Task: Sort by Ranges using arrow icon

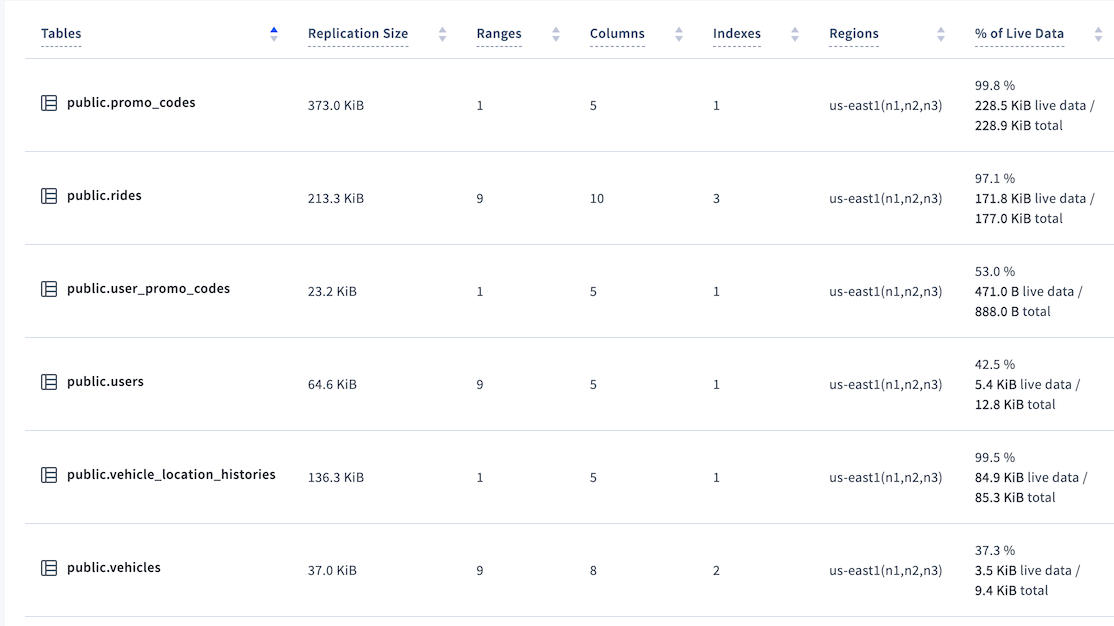Action: [x=556, y=34]
